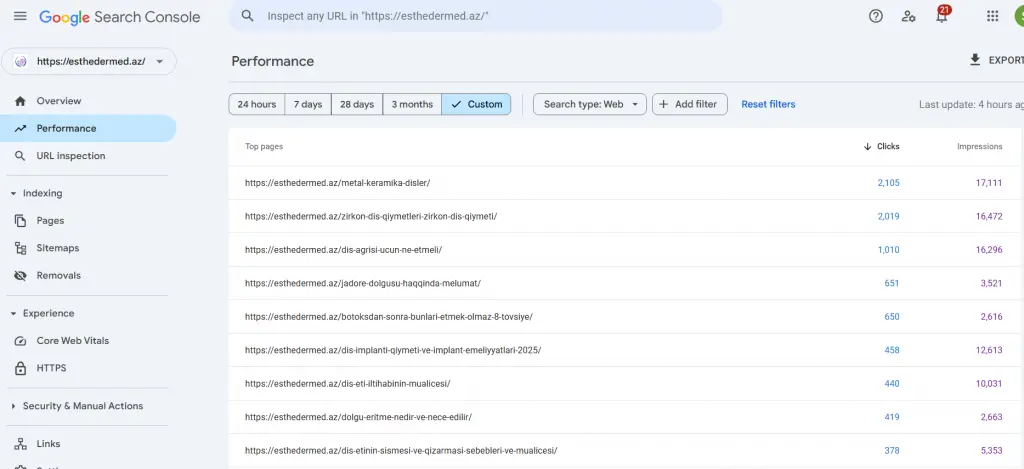The height and width of the screenshot is (469, 1024).
Task: Click the Top pages column header
Action: [x=264, y=146]
